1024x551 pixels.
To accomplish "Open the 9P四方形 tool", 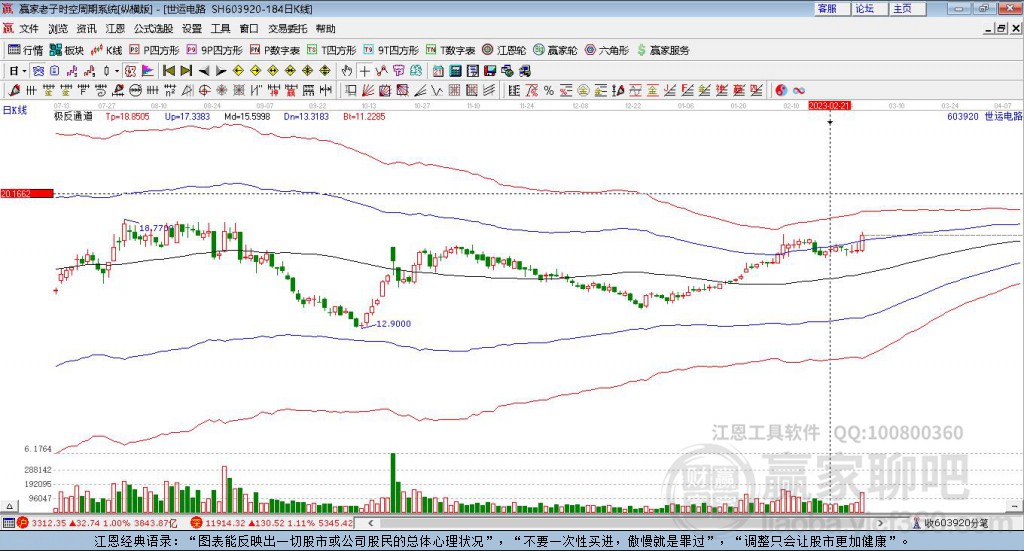I will [x=214, y=50].
